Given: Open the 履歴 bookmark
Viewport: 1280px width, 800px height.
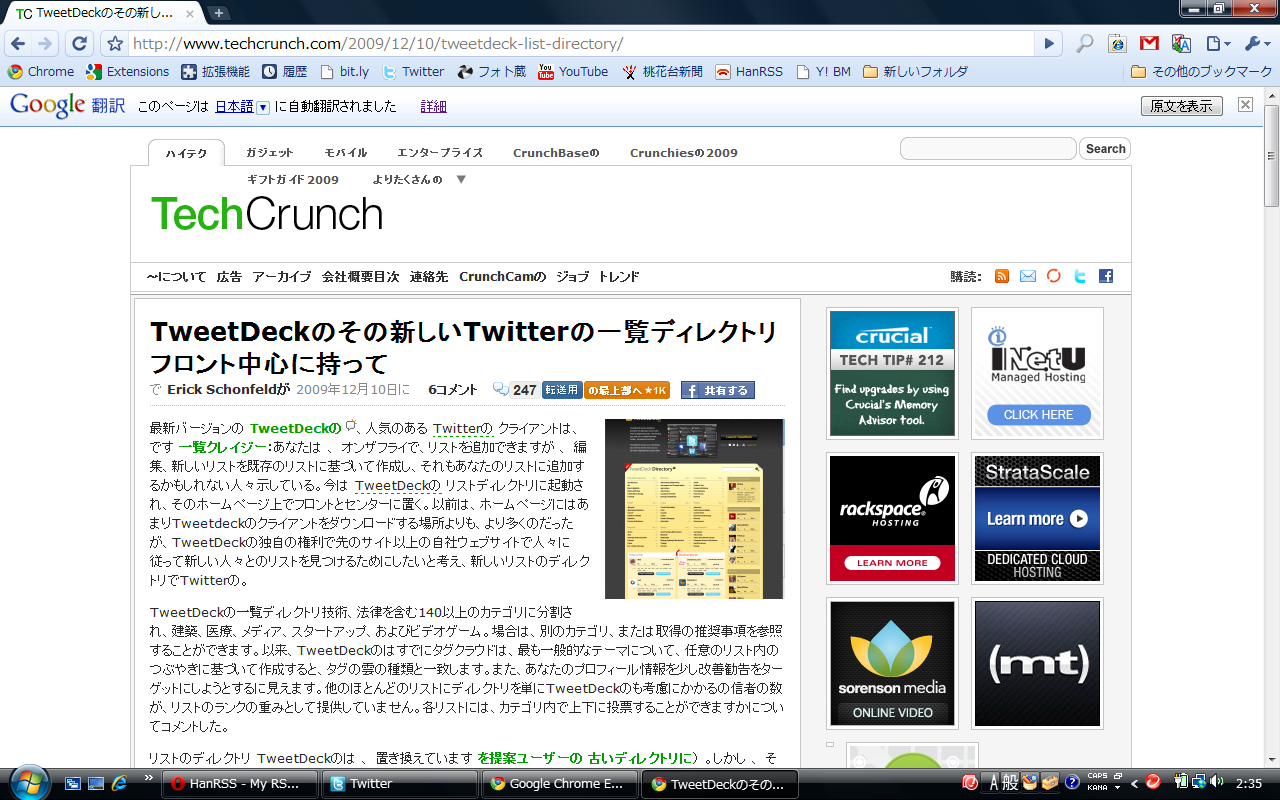Looking at the screenshot, I should tap(285, 72).
